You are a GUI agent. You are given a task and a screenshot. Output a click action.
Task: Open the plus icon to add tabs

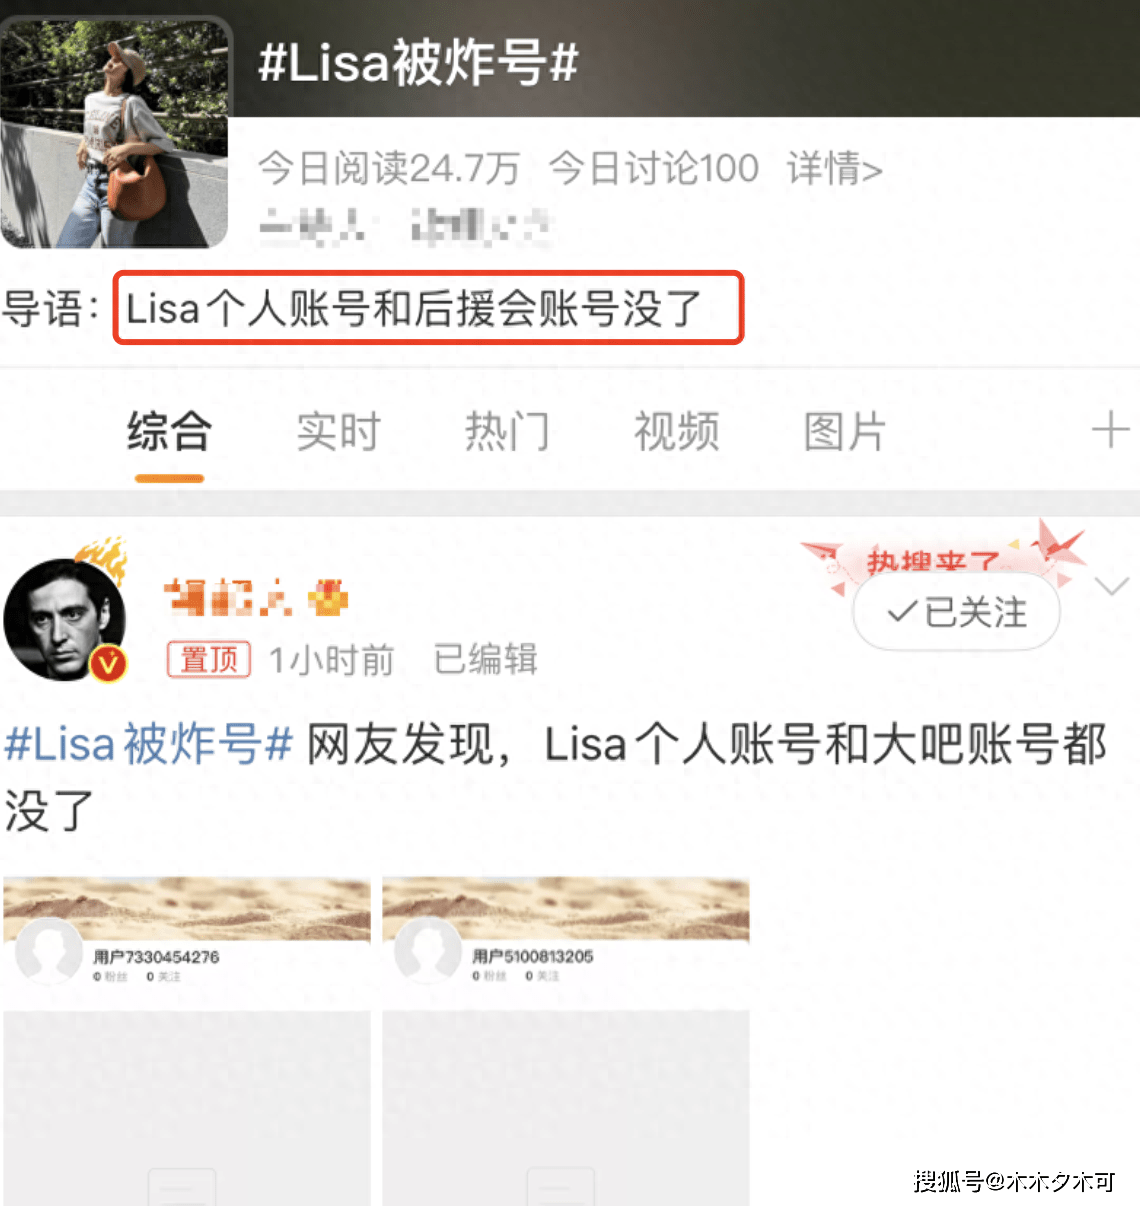pos(1110,431)
